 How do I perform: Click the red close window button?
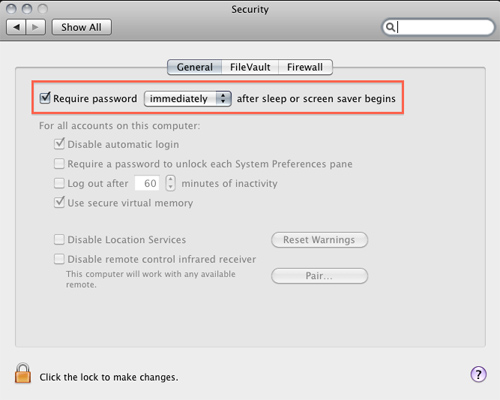11,9
